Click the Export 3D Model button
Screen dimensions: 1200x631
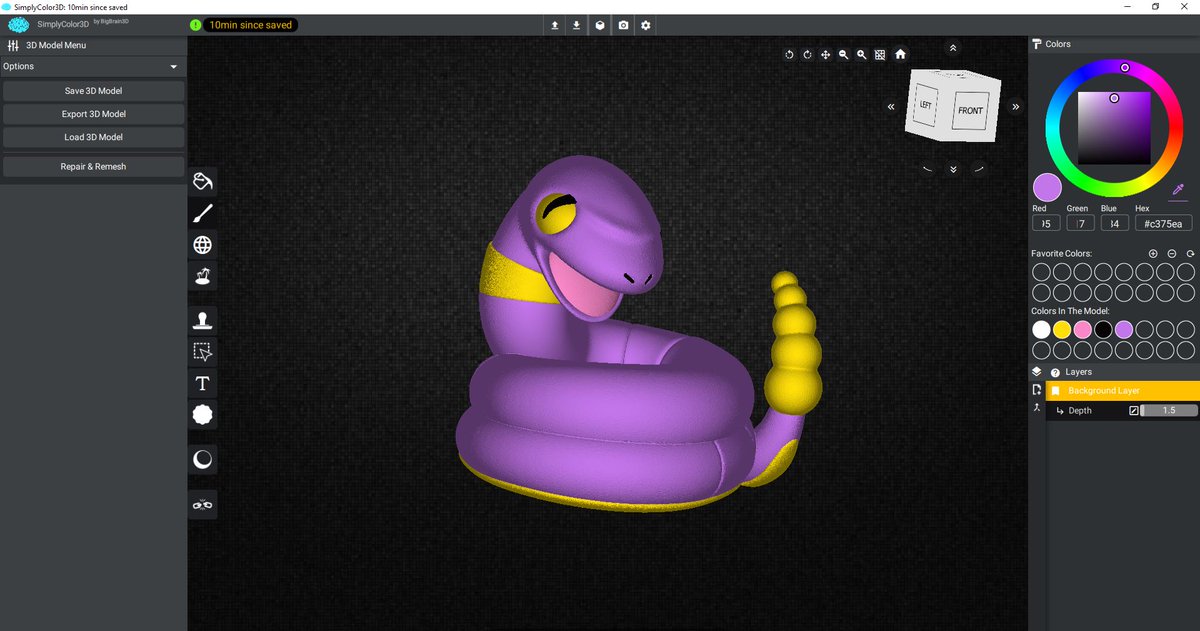[x=93, y=113]
